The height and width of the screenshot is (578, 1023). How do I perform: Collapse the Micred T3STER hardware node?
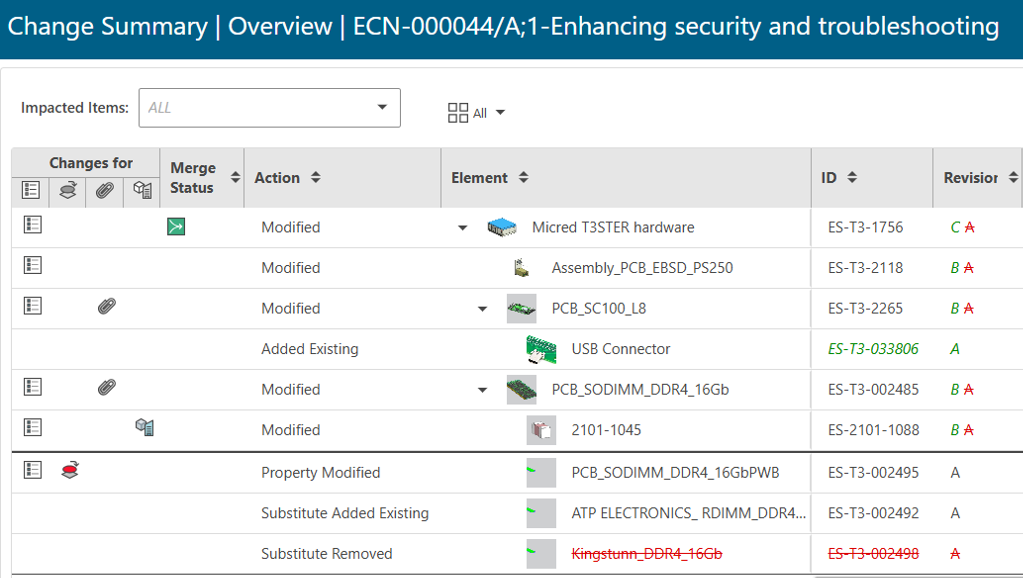tap(462, 228)
